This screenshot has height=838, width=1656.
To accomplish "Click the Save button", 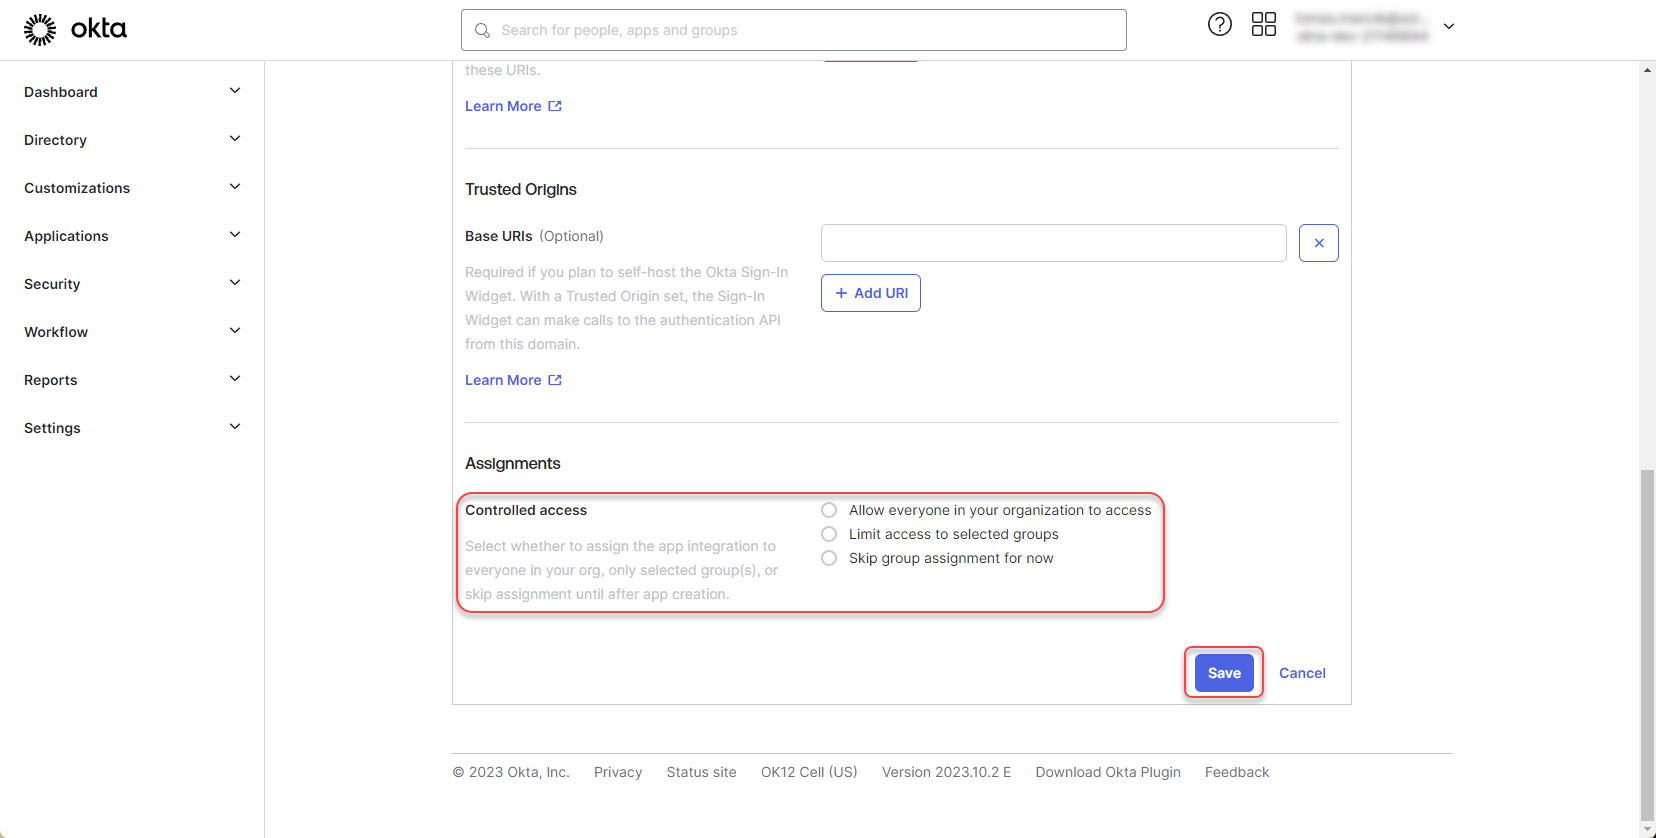I will 1223,673.
